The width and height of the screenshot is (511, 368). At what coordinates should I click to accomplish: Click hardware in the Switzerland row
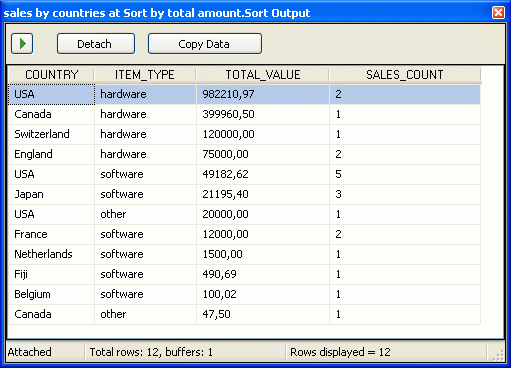tap(145, 134)
